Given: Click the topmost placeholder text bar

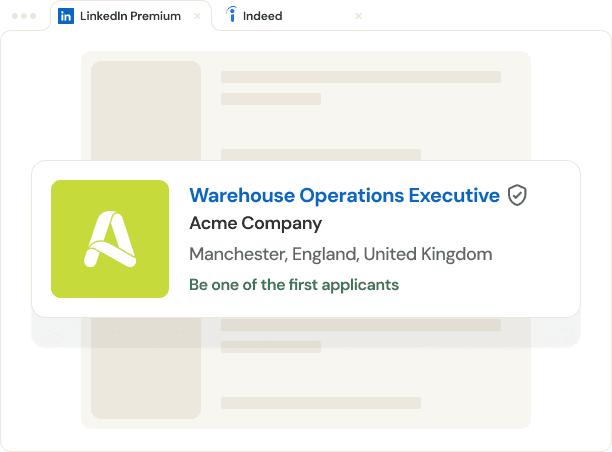Looking at the screenshot, I should [x=360, y=77].
